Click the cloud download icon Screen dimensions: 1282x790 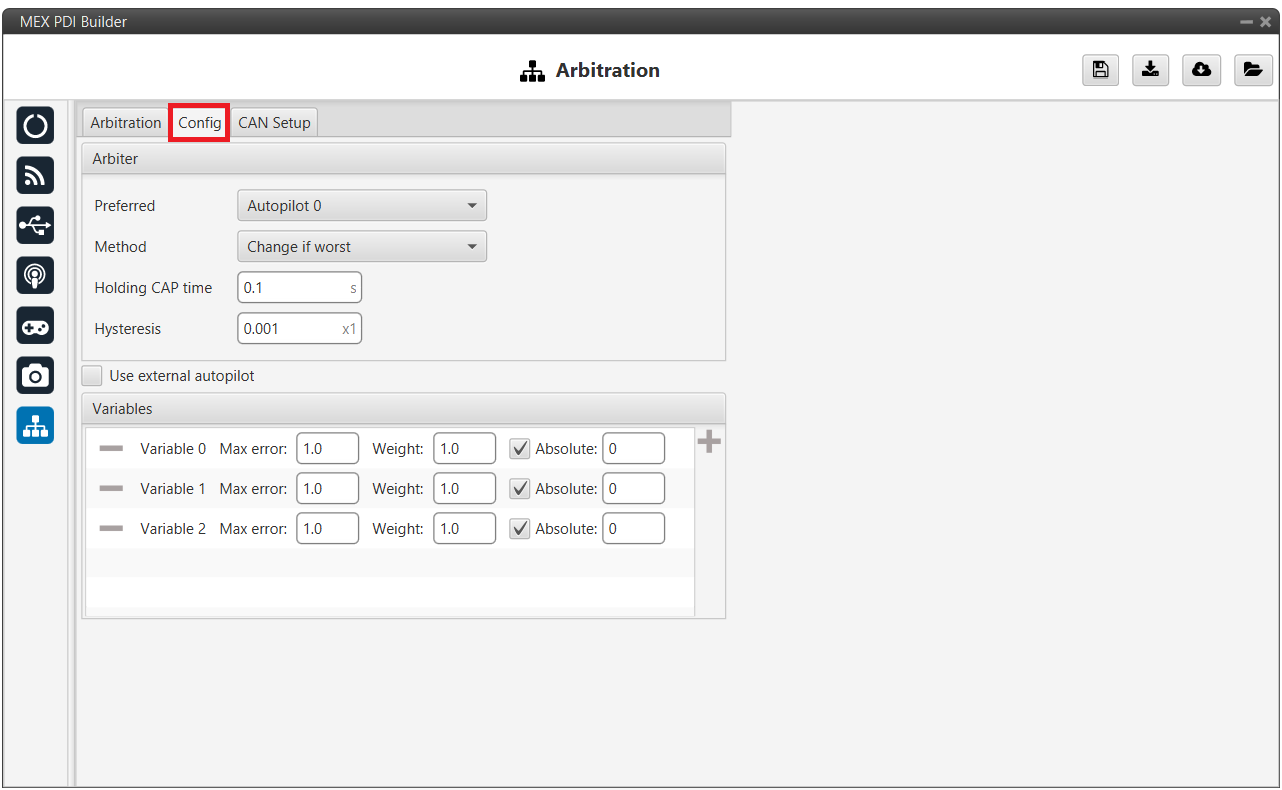tap(1202, 70)
